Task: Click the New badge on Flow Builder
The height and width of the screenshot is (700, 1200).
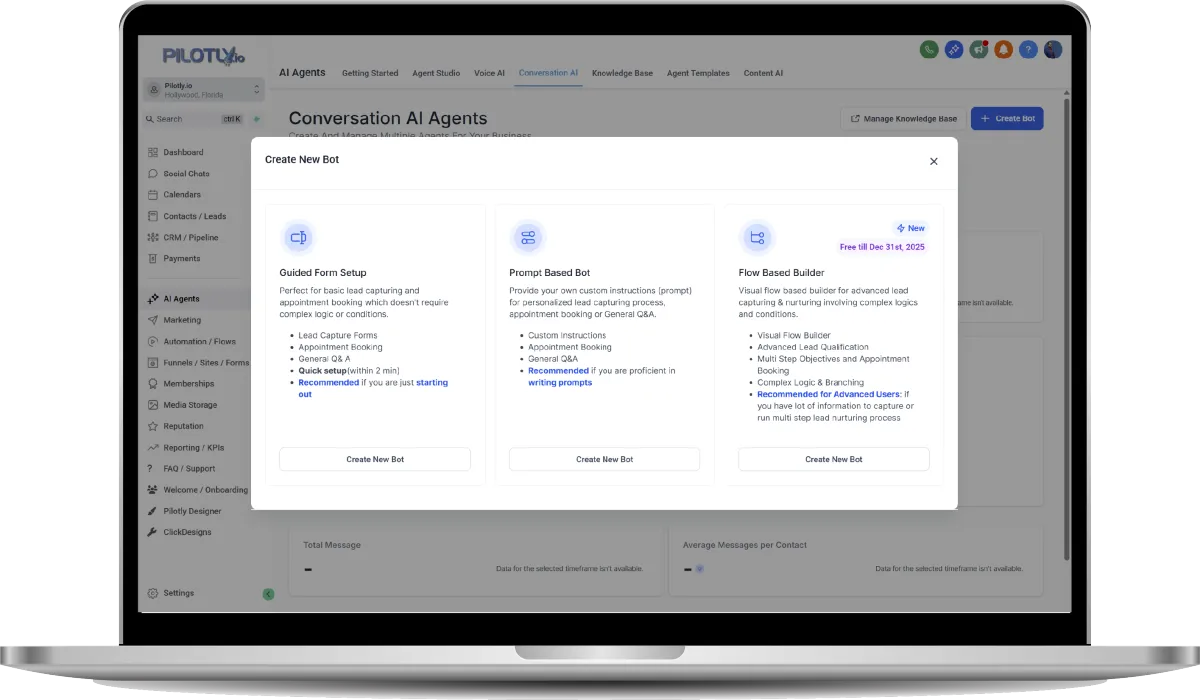Action: coord(911,228)
